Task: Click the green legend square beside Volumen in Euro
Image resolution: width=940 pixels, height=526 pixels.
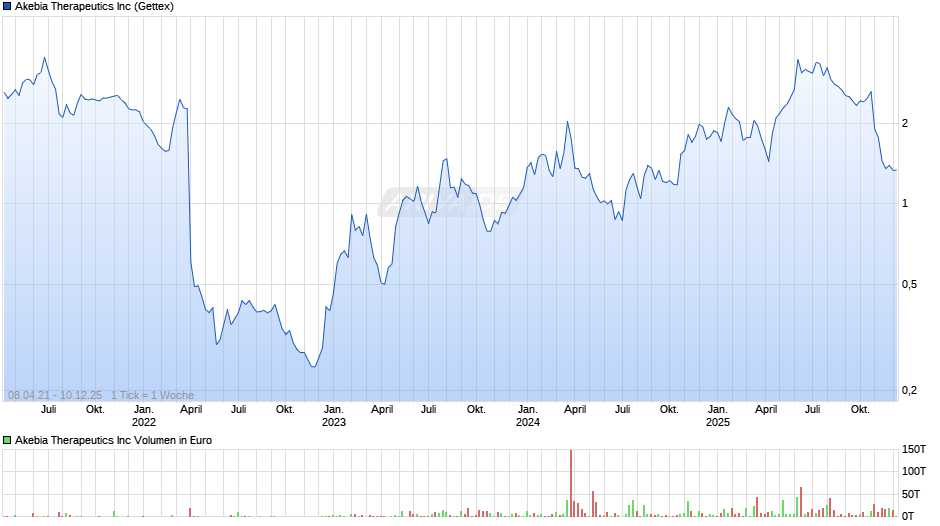Action: coord(7,440)
